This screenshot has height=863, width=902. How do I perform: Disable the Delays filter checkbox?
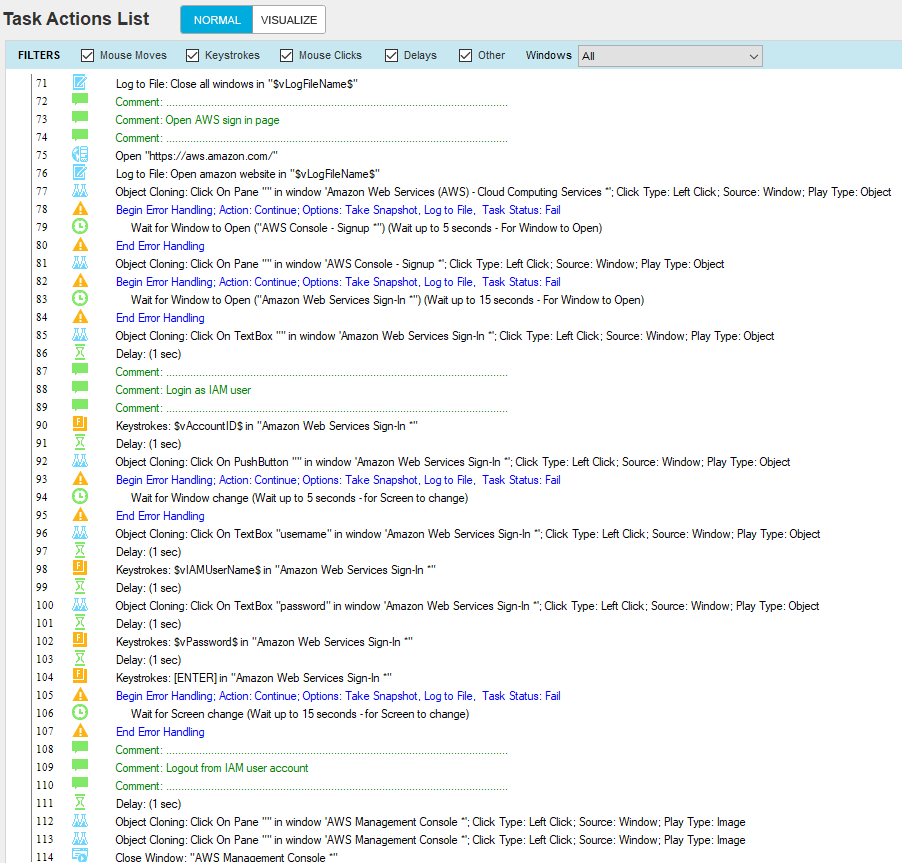click(392, 56)
